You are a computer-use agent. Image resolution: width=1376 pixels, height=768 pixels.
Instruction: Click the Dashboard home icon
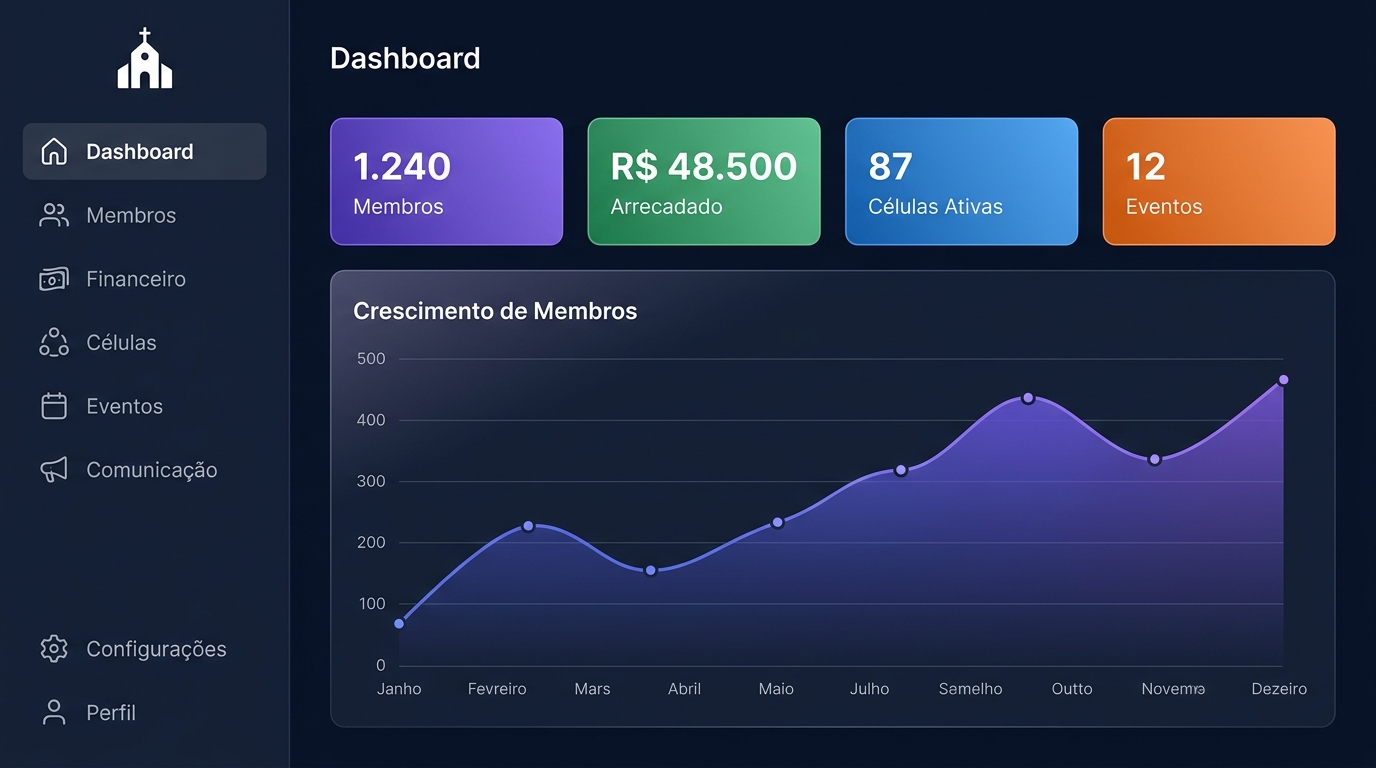click(x=54, y=152)
